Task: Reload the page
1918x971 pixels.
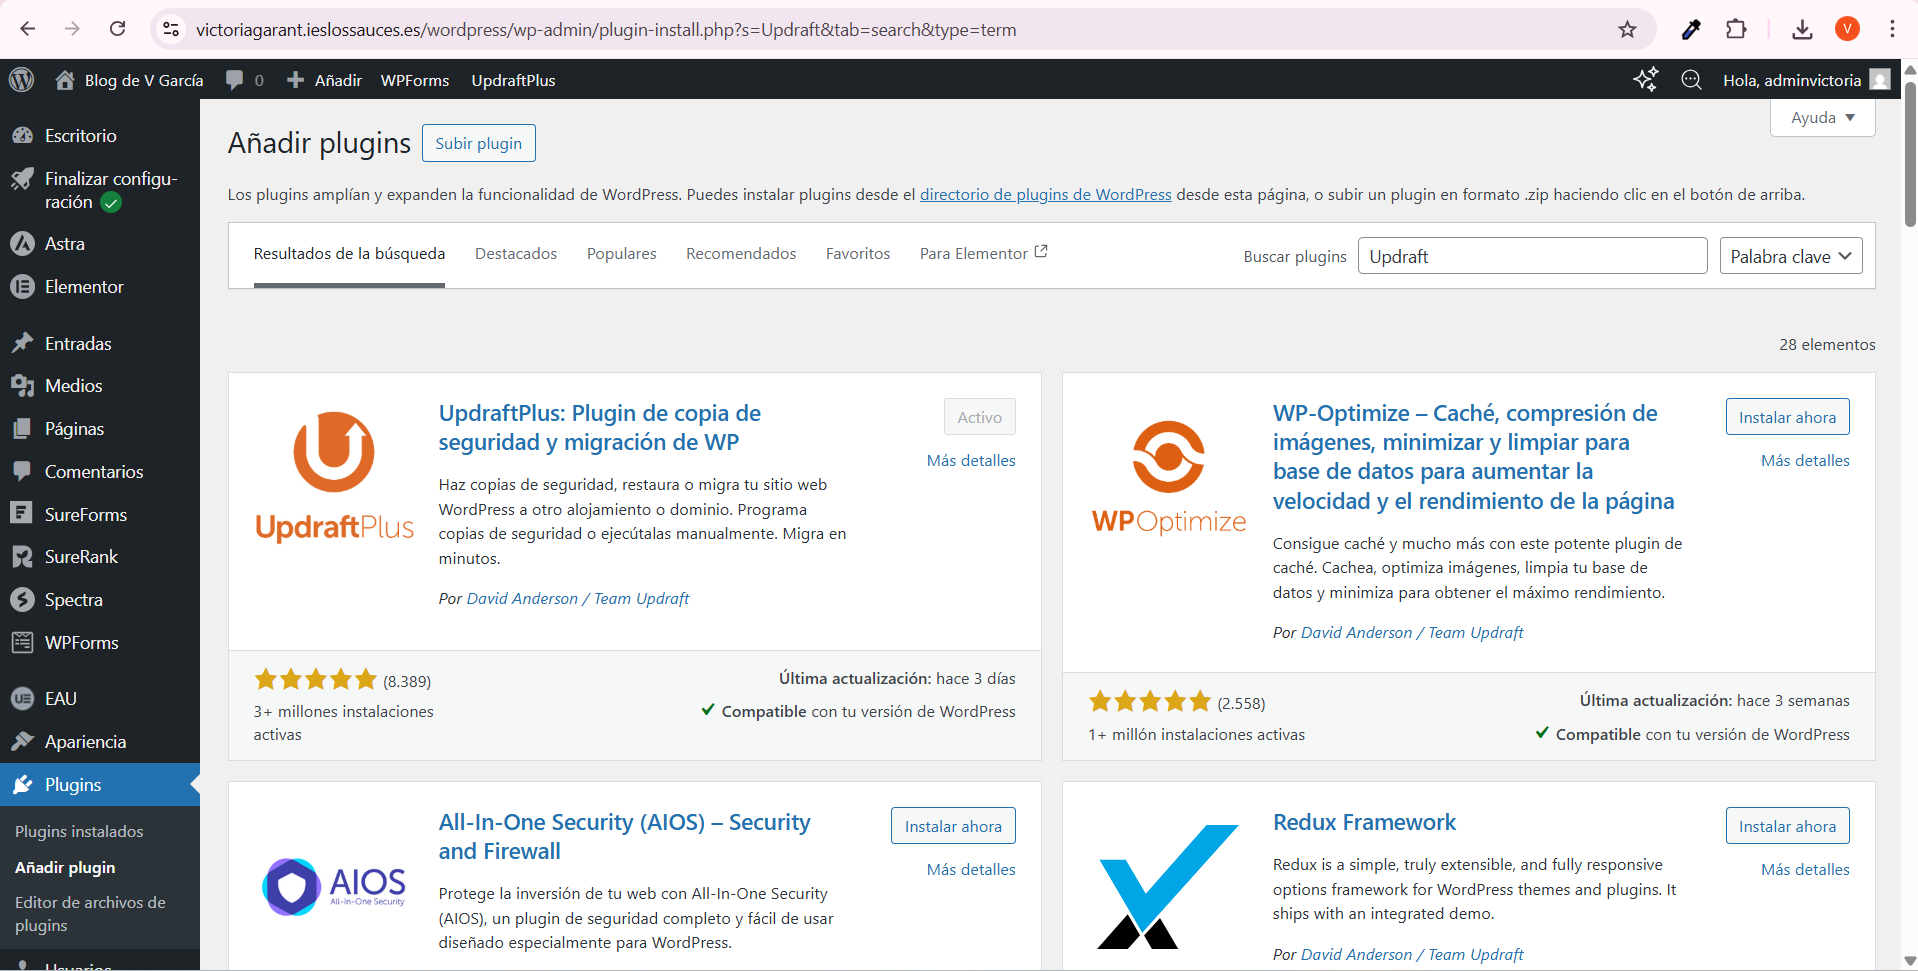Action: 117,29
